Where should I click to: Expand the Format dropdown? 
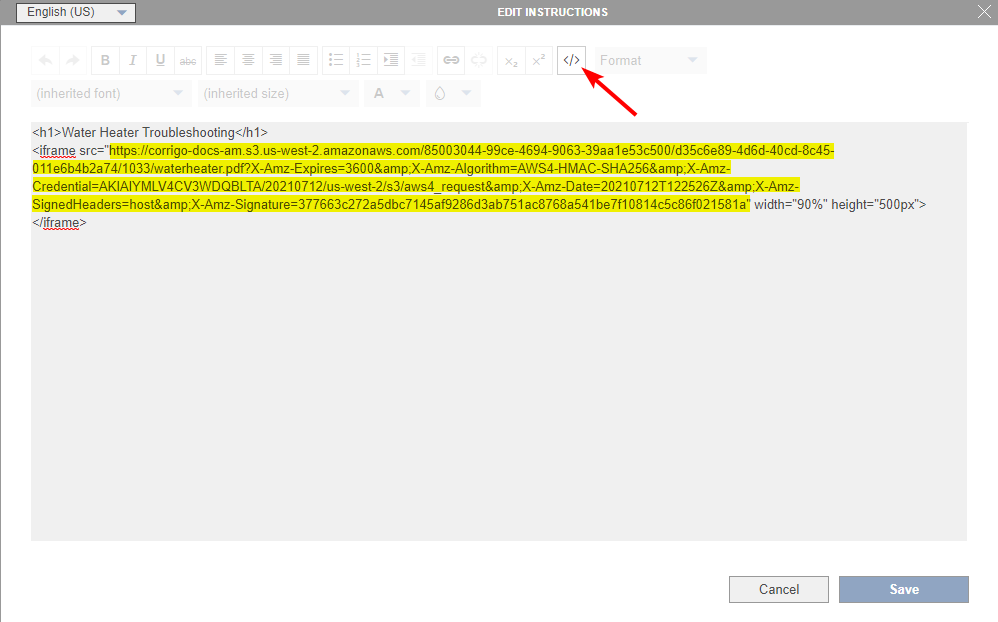pyautogui.click(x=650, y=60)
